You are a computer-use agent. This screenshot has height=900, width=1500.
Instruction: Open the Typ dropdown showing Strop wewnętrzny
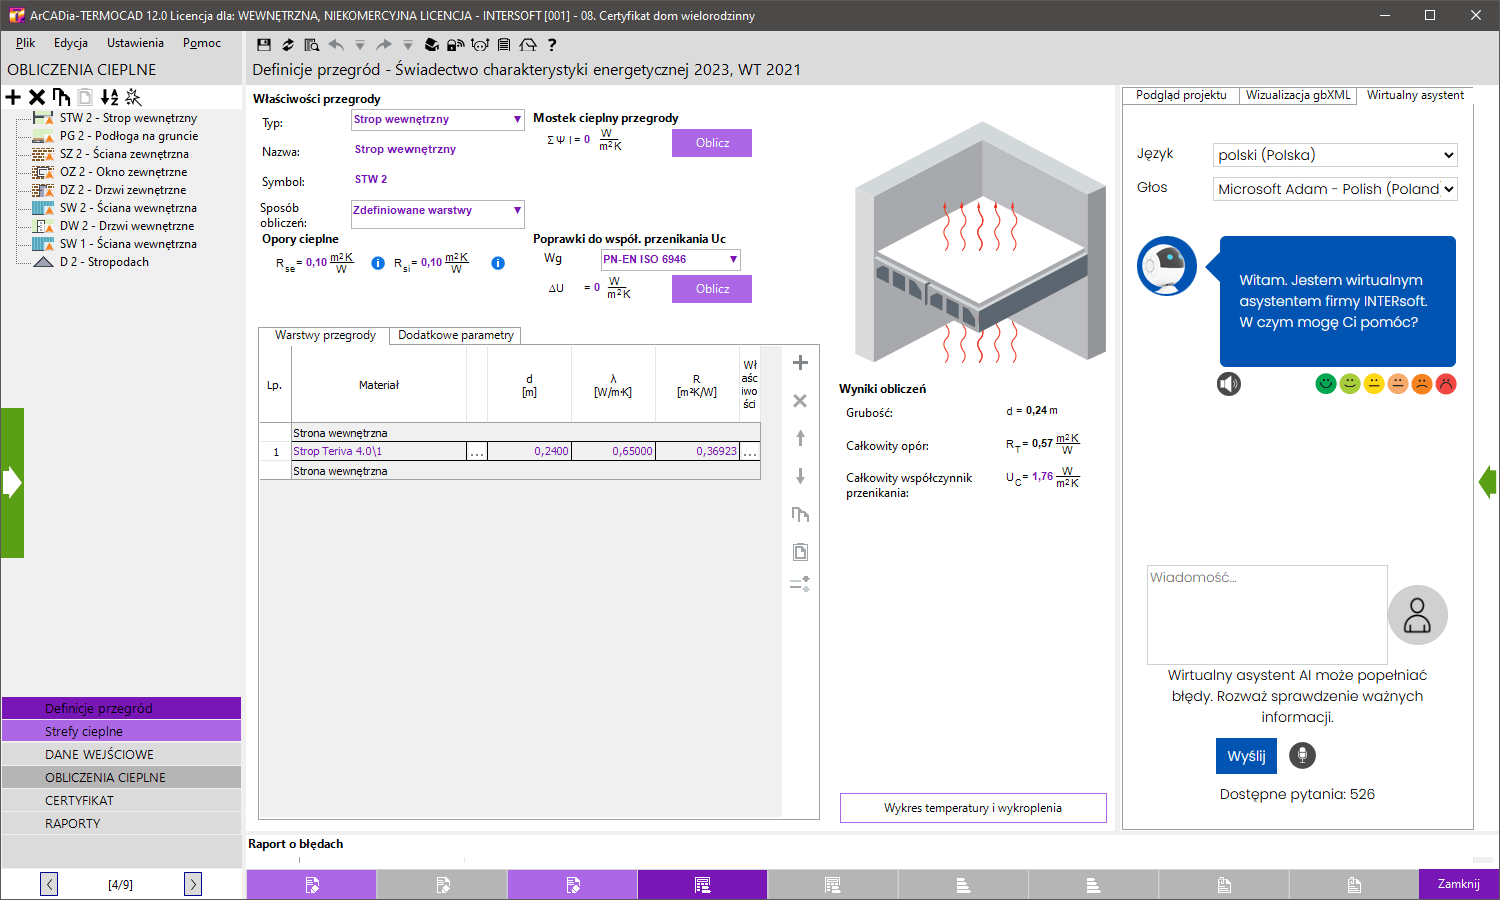(x=436, y=119)
